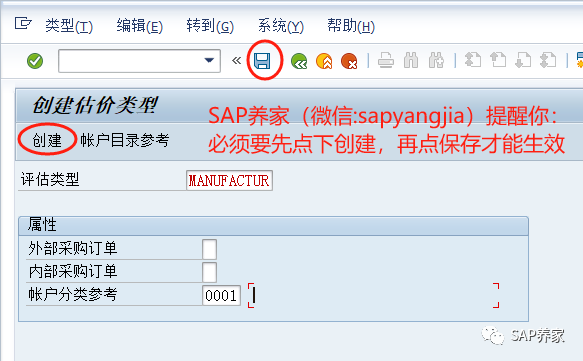Click the Print icon
The height and width of the screenshot is (361, 583).
[x=386, y=61]
